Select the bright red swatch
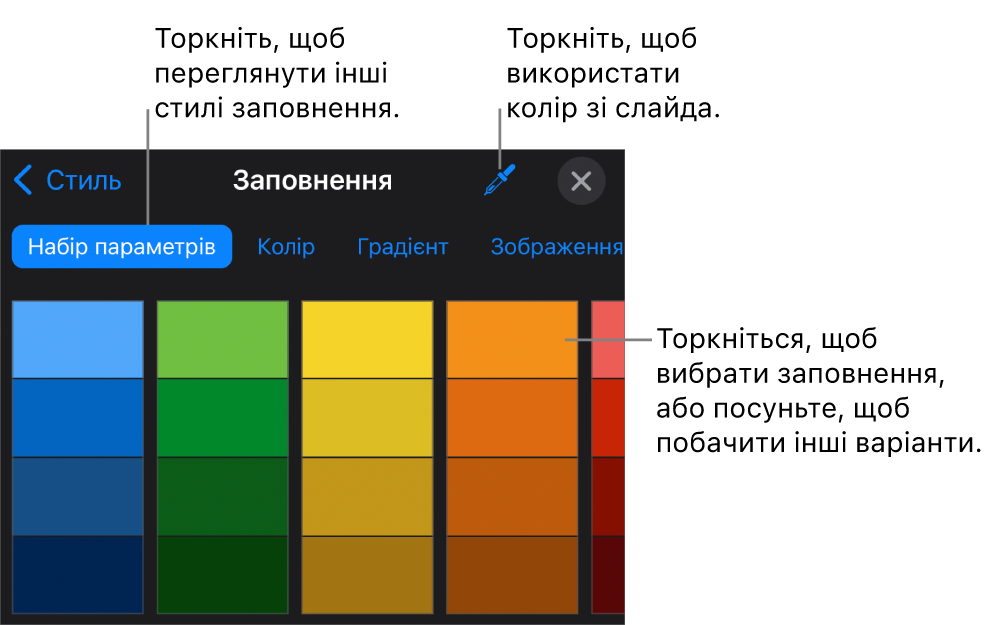This screenshot has height=625, width=1001. pyautogui.click(x=608, y=418)
